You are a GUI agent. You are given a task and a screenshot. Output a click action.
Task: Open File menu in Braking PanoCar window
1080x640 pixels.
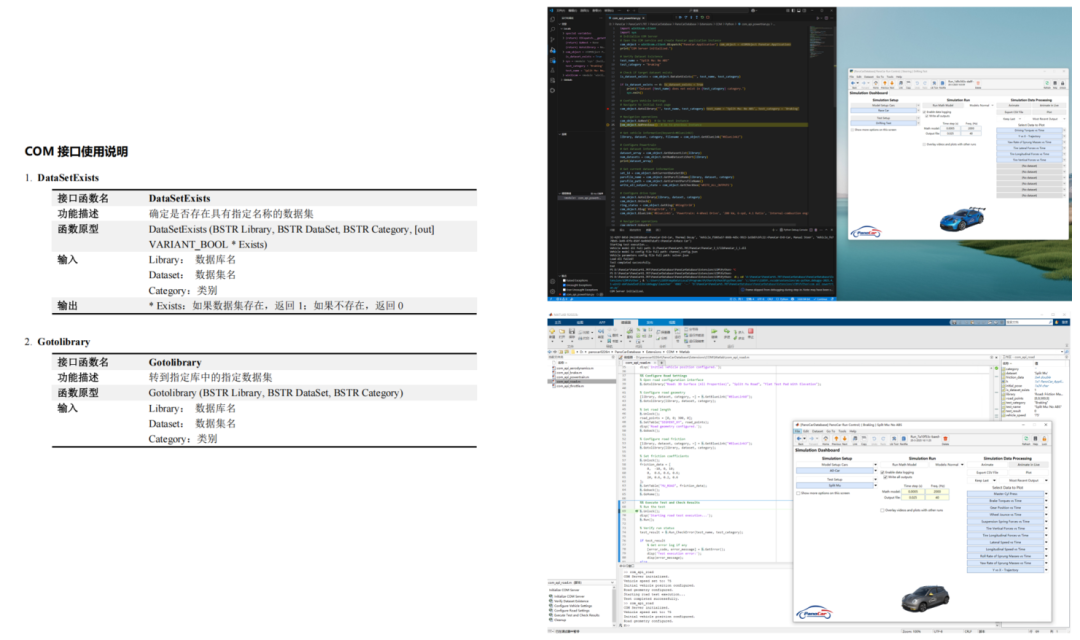798,431
